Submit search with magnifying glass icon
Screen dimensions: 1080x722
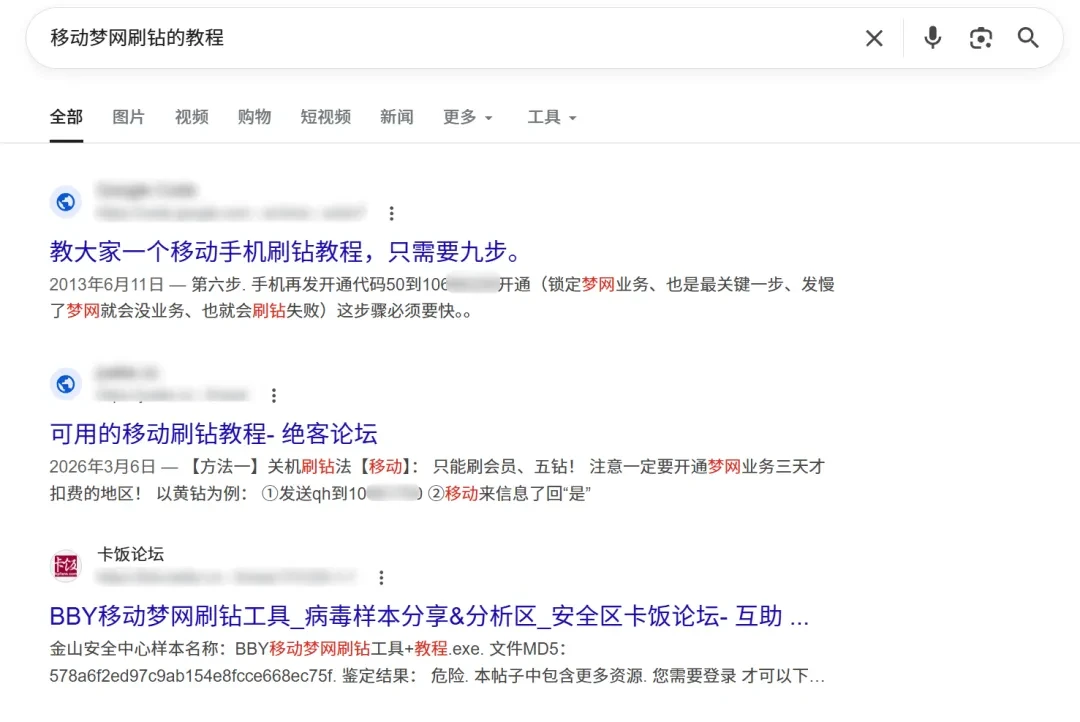tap(1028, 38)
